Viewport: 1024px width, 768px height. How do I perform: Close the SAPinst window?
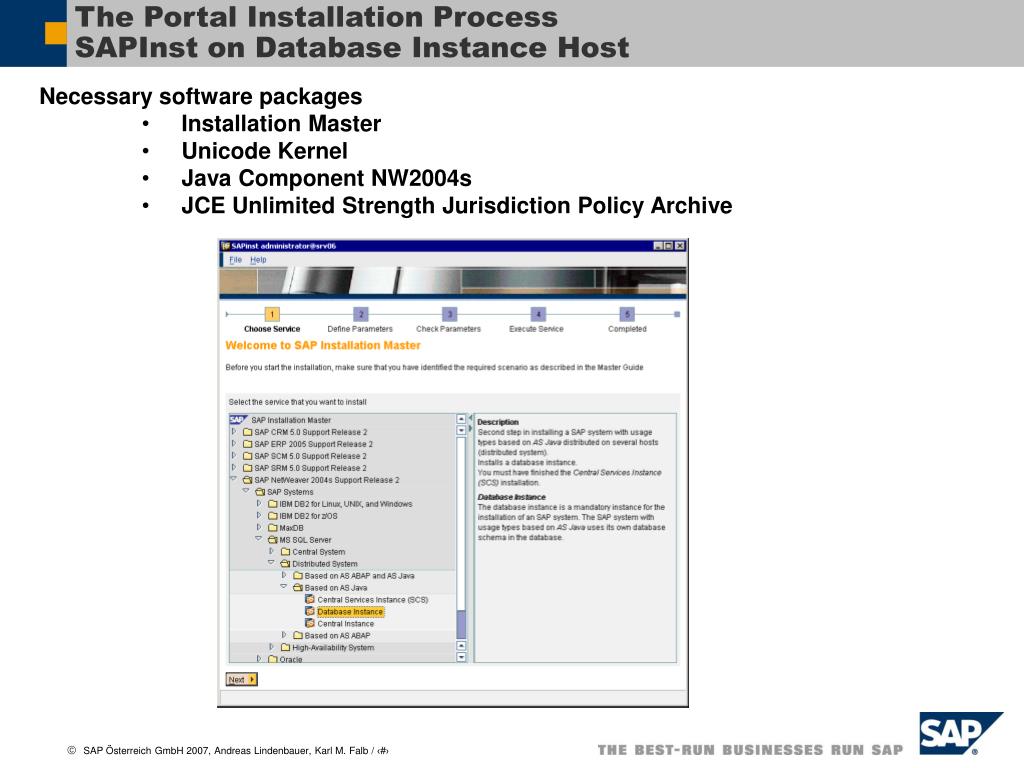click(x=680, y=246)
